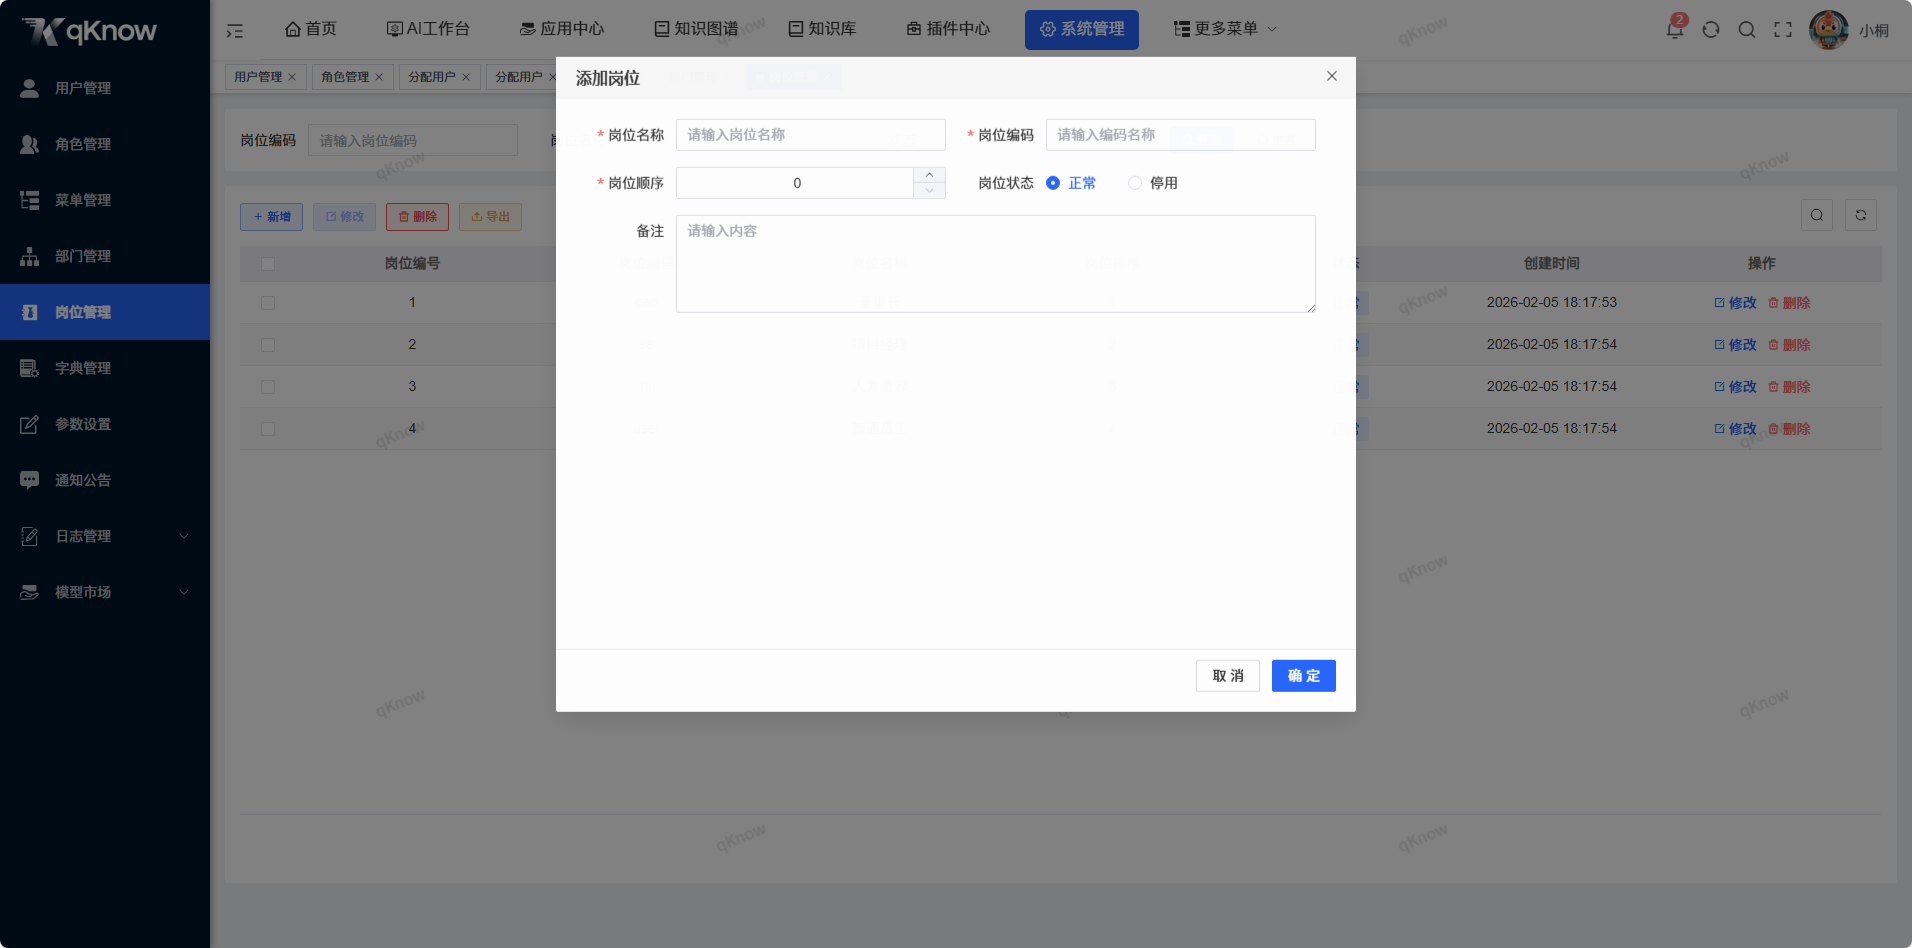Click 删除 in the 18:17:53 row
Viewport: 1912px width, 948px height.
pos(1789,303)
